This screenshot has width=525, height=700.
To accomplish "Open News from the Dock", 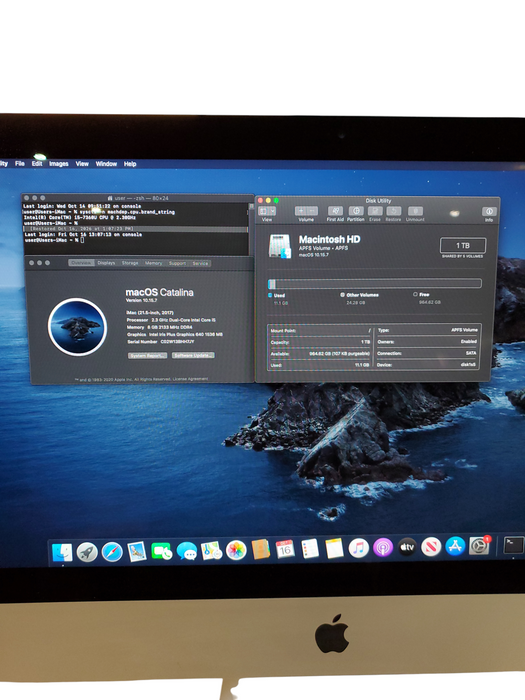I will pos(431,546).
